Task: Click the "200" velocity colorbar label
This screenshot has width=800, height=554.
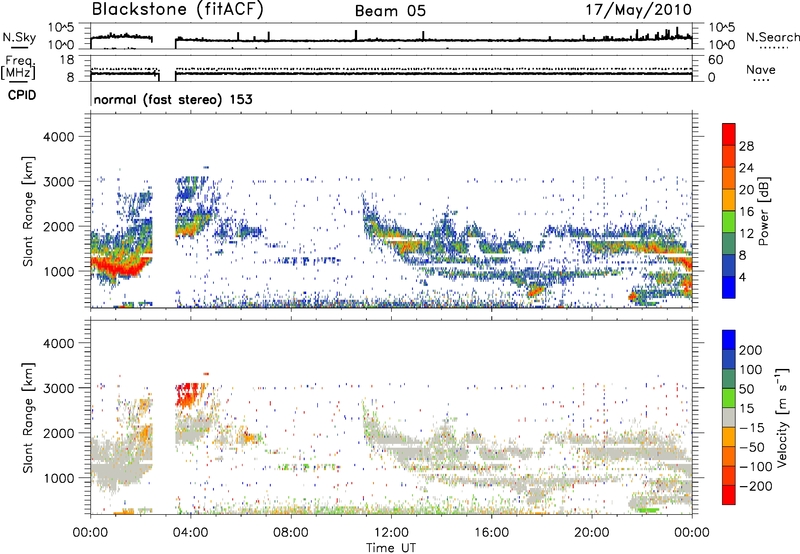Action: (750, 350)
